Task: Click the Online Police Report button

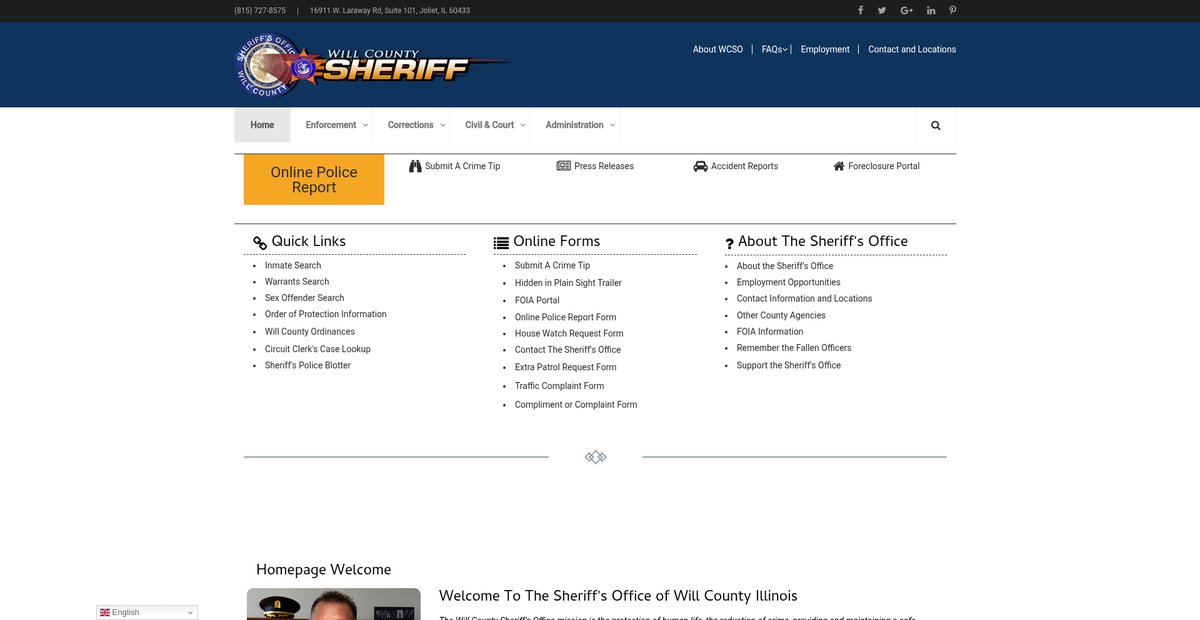Action: click(x=314, y=179)
